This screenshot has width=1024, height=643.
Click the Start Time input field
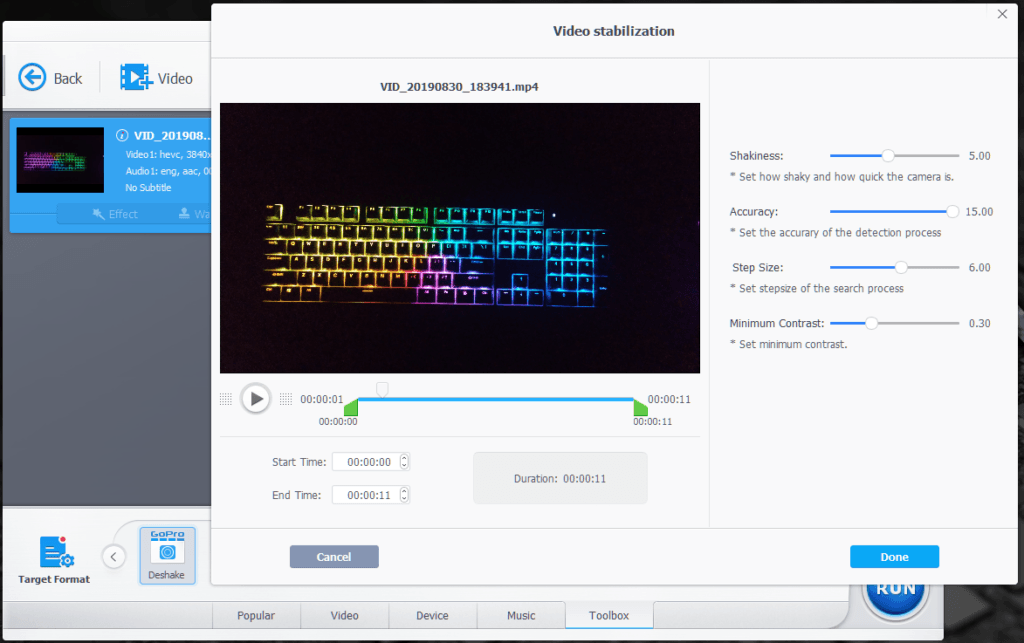click(x=370, y=462)
